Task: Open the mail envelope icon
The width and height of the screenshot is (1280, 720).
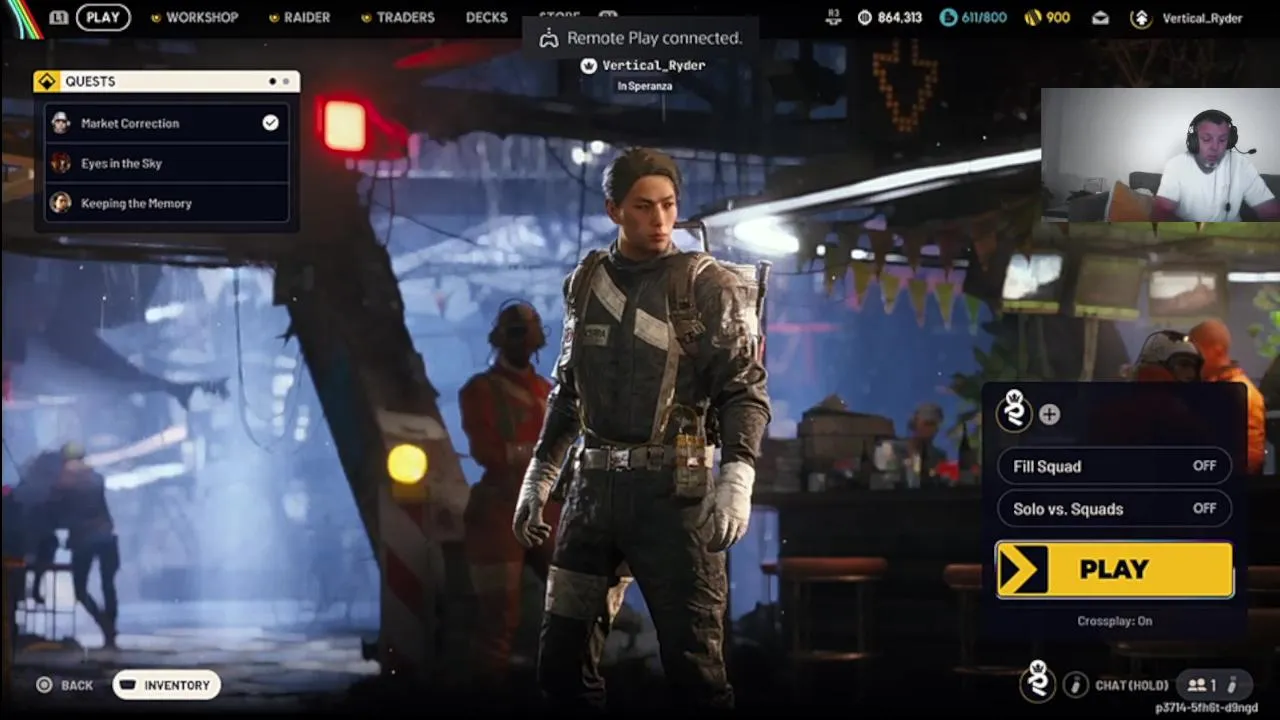Action: pos(1100,17)
